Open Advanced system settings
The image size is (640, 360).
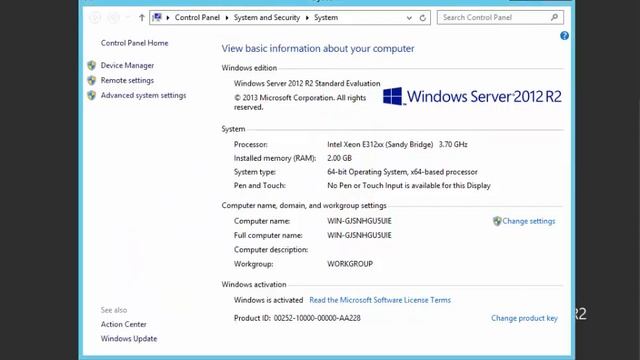click(x=143, y=96)
